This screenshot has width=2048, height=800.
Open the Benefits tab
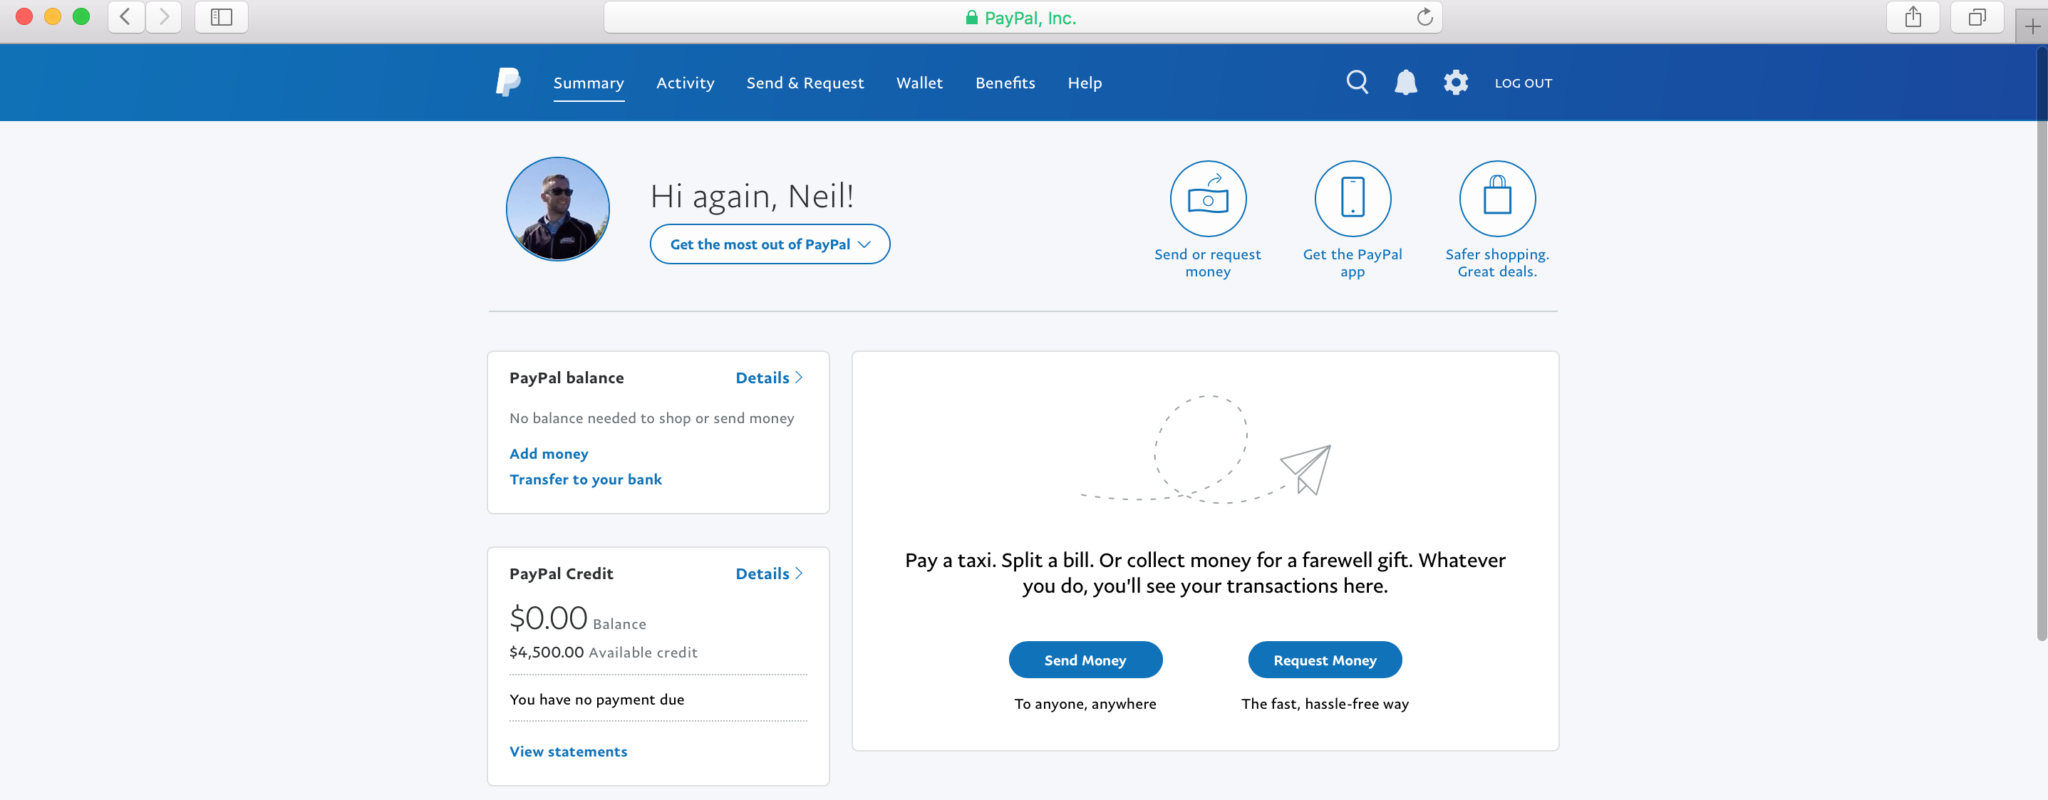[x=1005, y=83]
